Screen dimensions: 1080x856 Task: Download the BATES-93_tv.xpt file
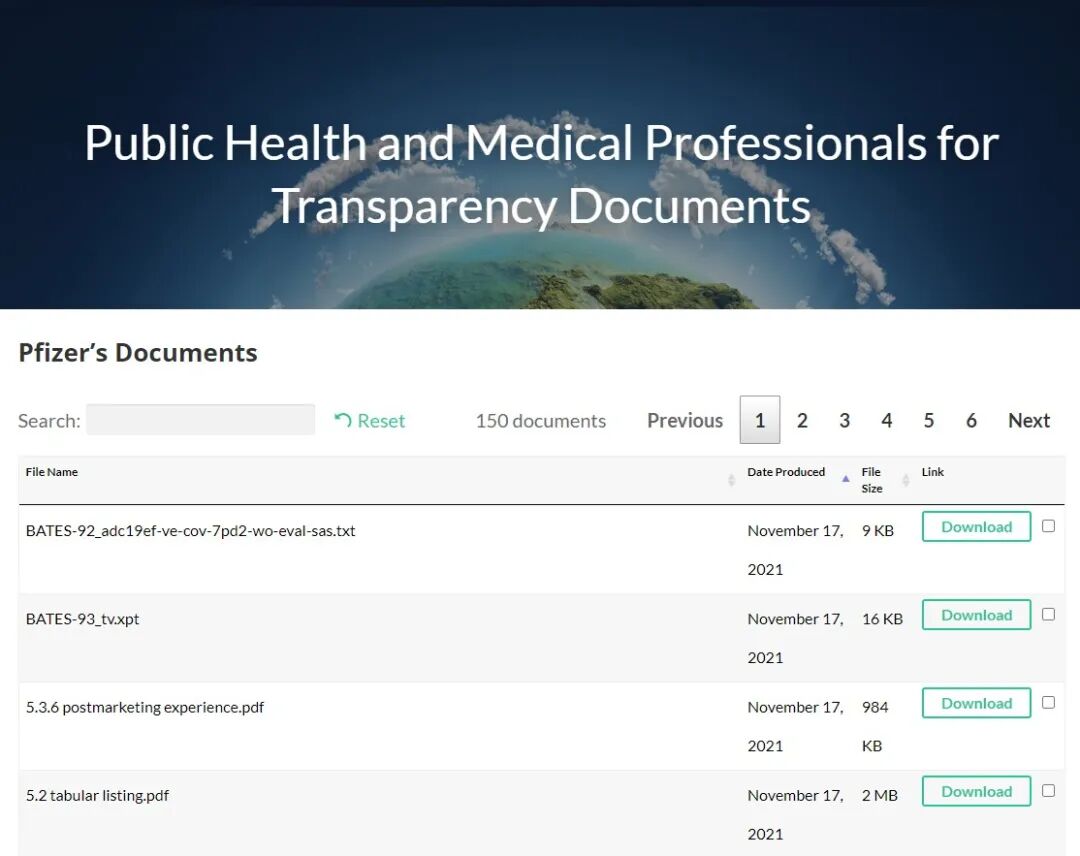pos(977,615)
